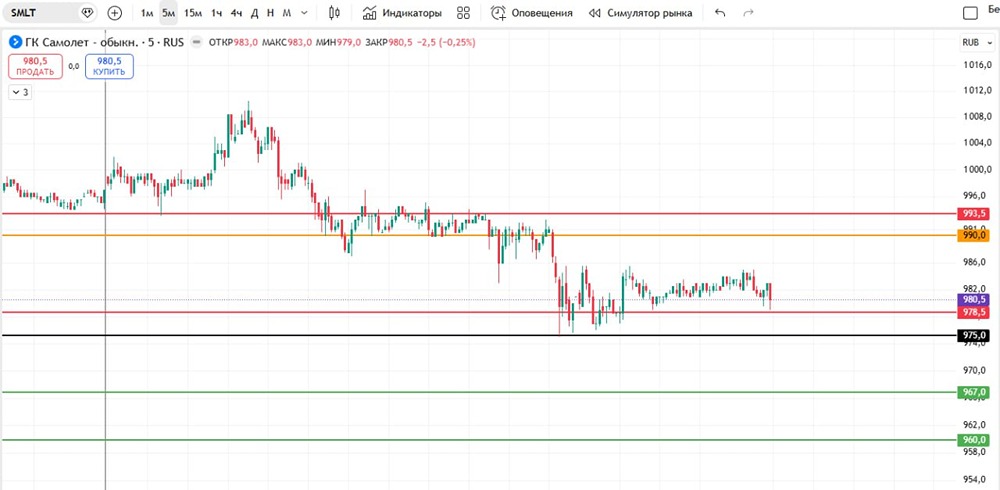Image resolution: width=1000 pixels, height=490 pixels.
Task: Select the 990,0 orange price label
Action: (x=974, y=235)
